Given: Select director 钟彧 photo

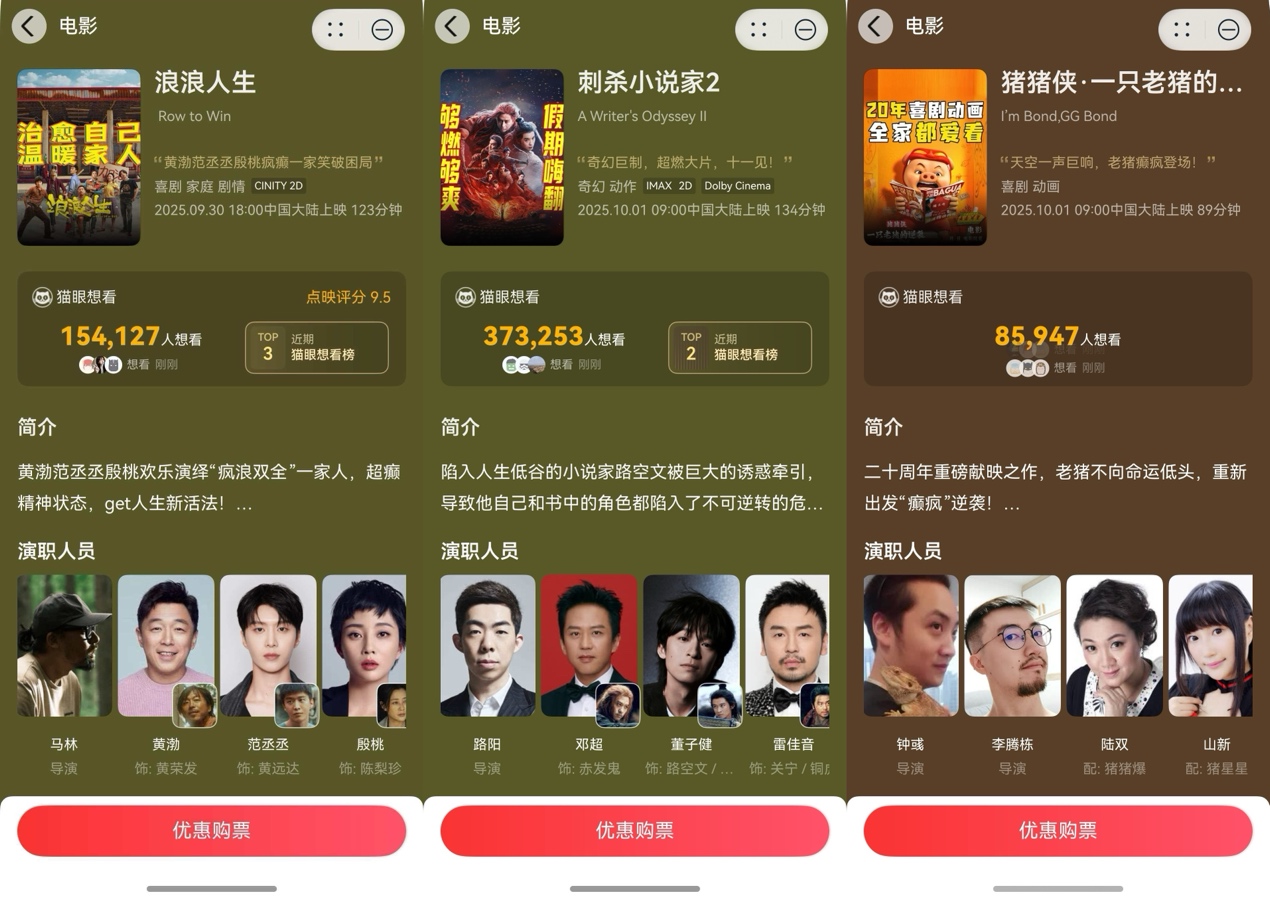Looking at the screenshot, I should (911, 646).
